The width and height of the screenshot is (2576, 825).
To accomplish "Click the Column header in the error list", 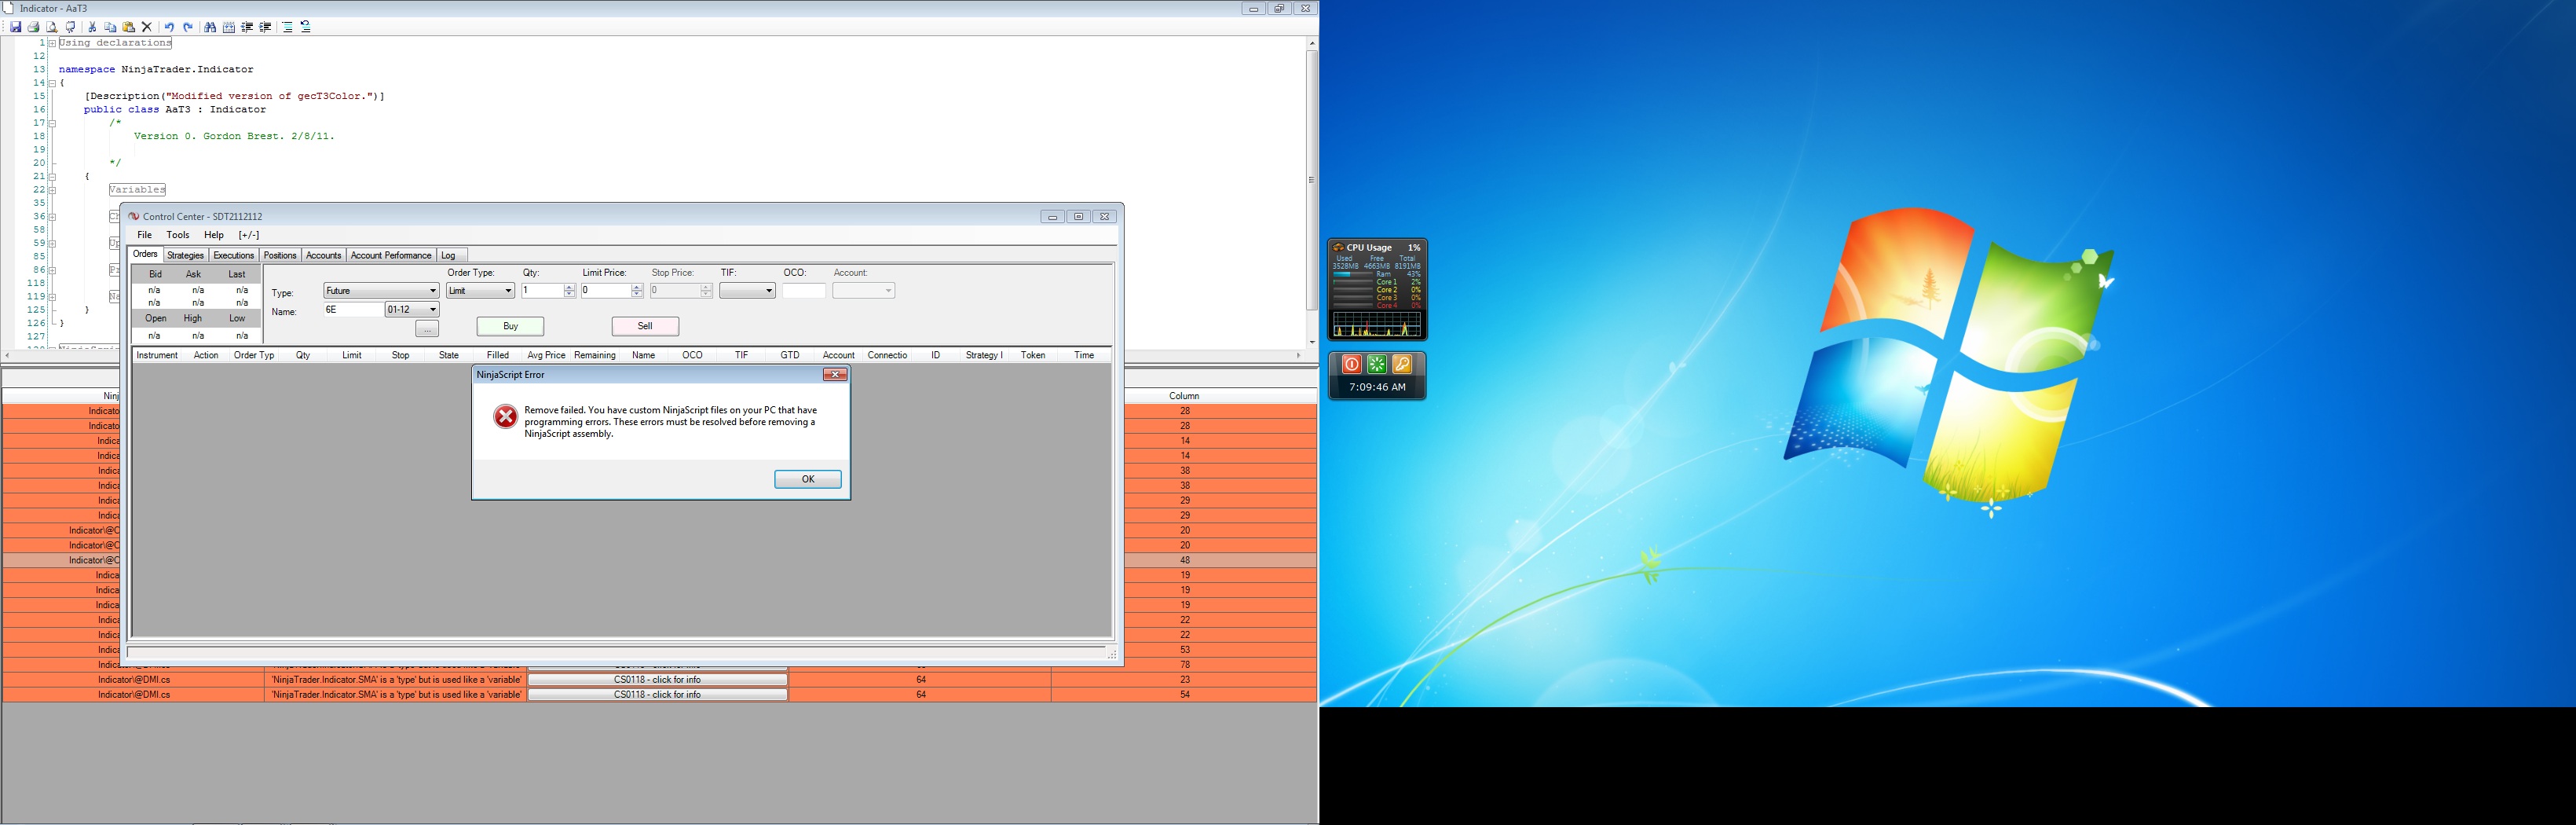I will click(1184, 396).
